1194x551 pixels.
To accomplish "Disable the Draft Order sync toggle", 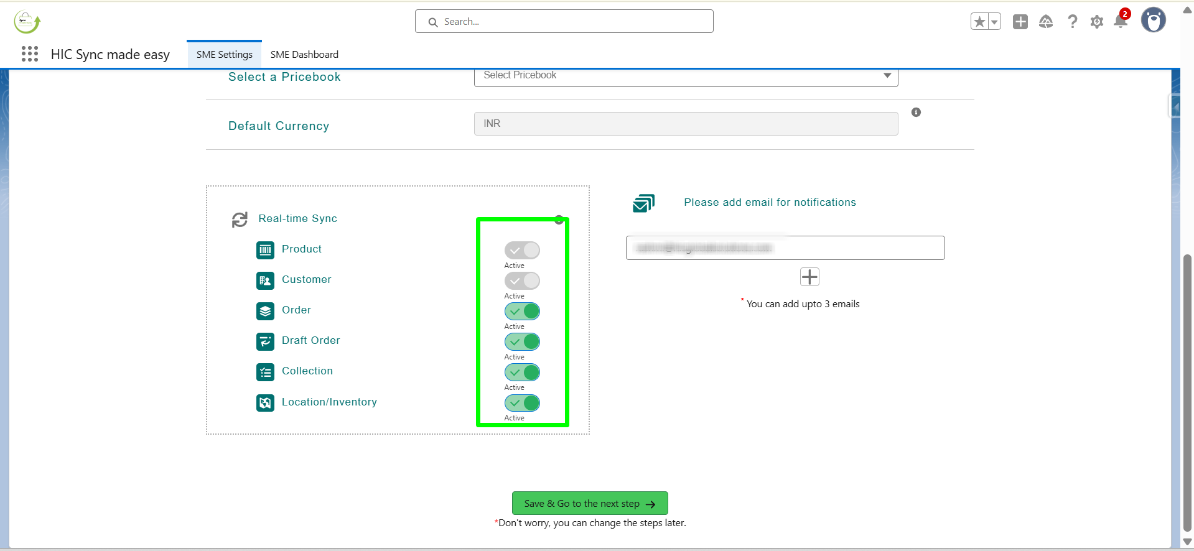I will pos(522,342).
